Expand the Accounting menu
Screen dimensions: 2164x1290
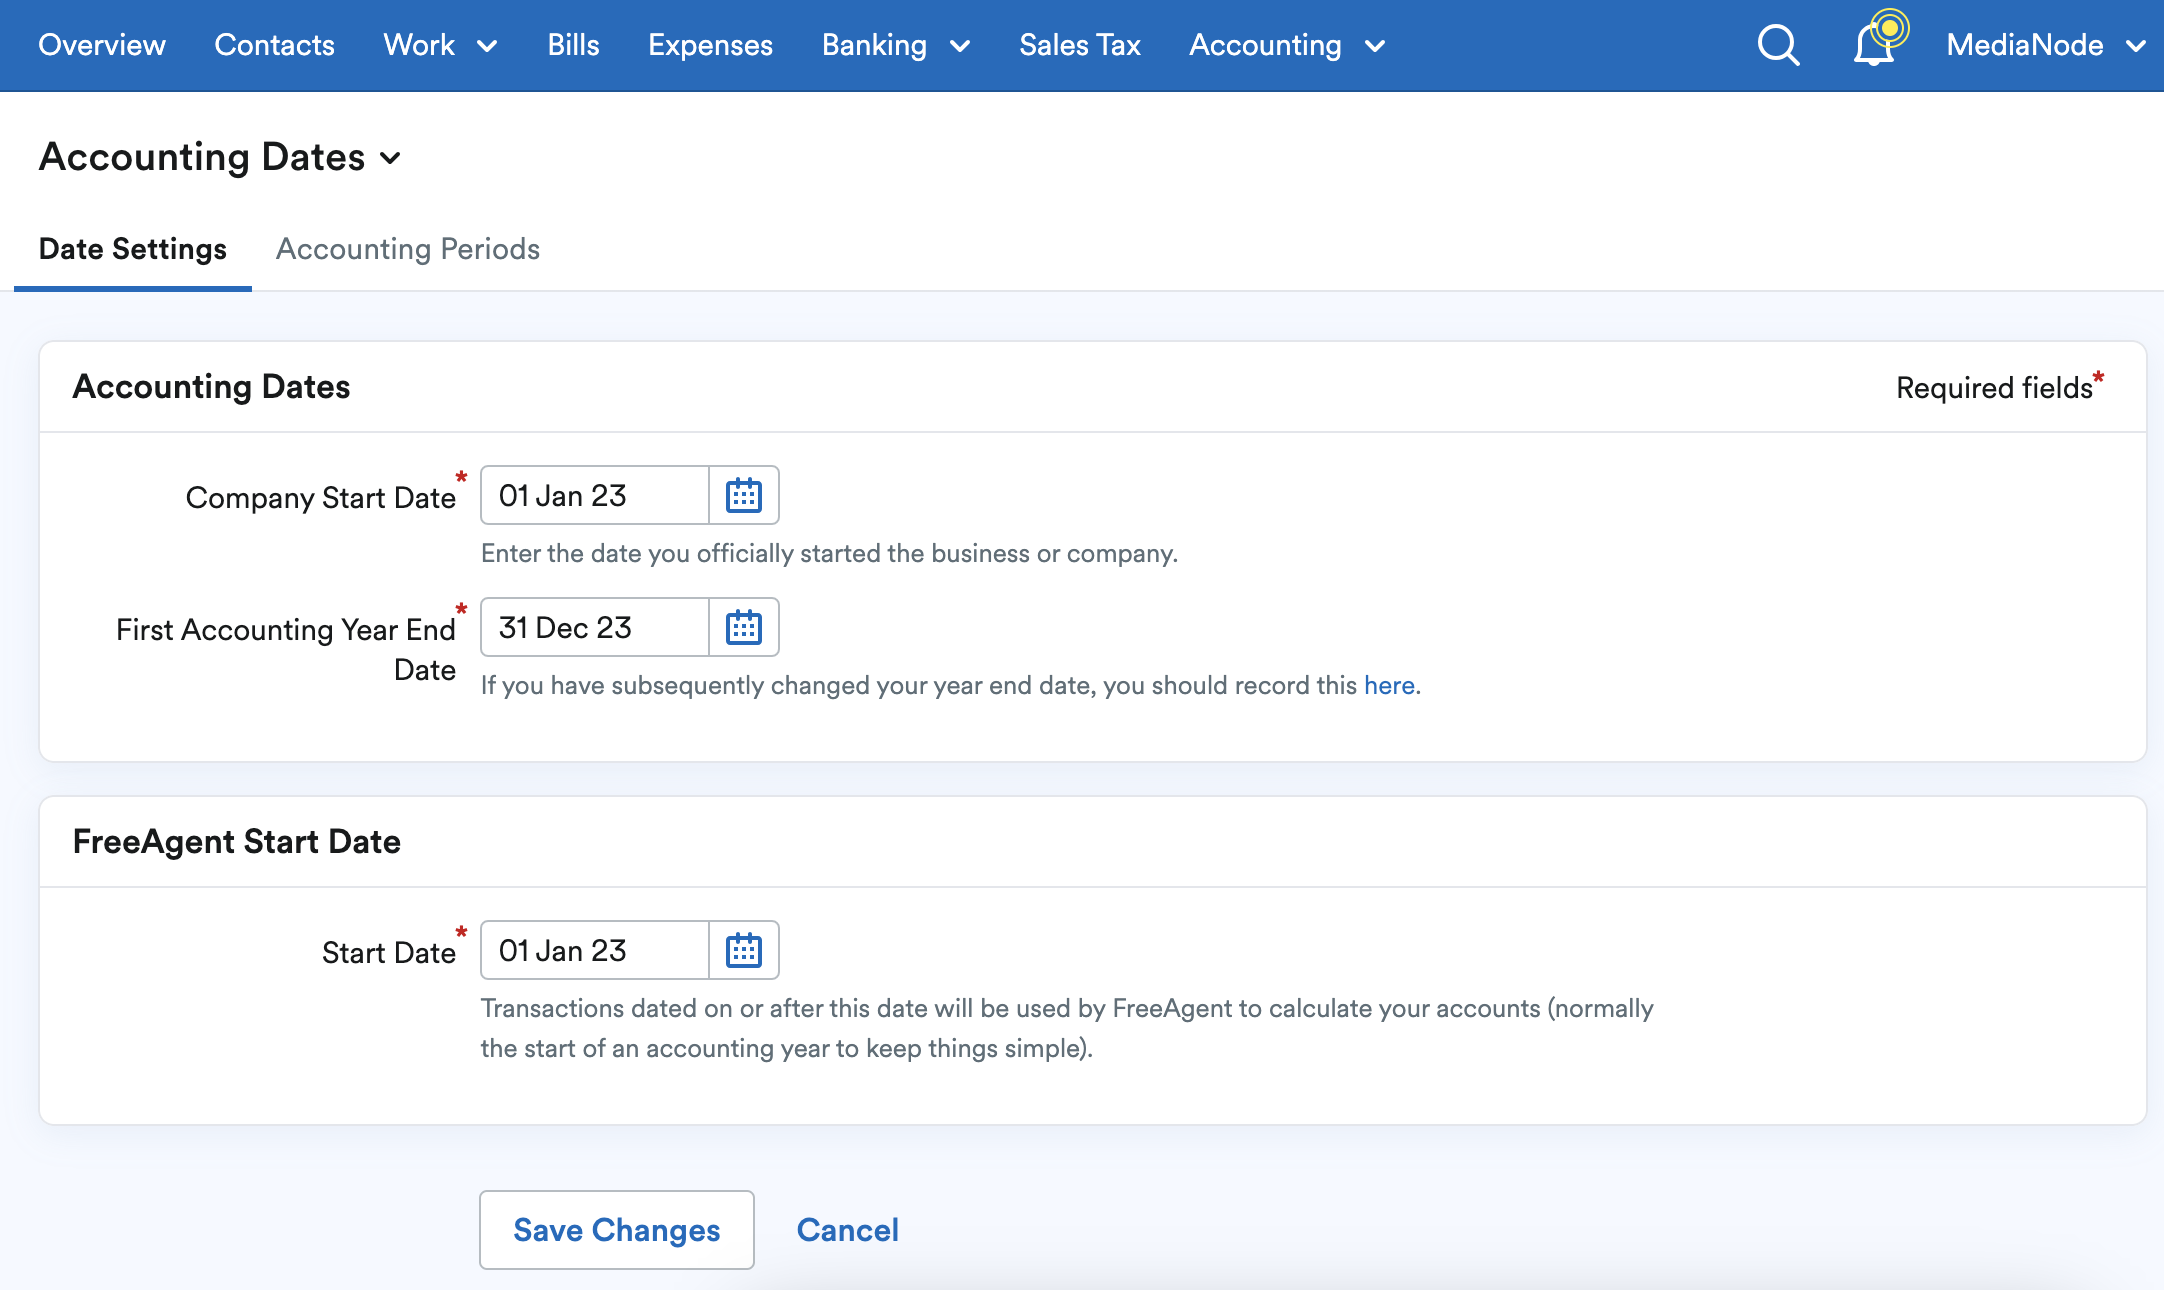(1287, 45)
